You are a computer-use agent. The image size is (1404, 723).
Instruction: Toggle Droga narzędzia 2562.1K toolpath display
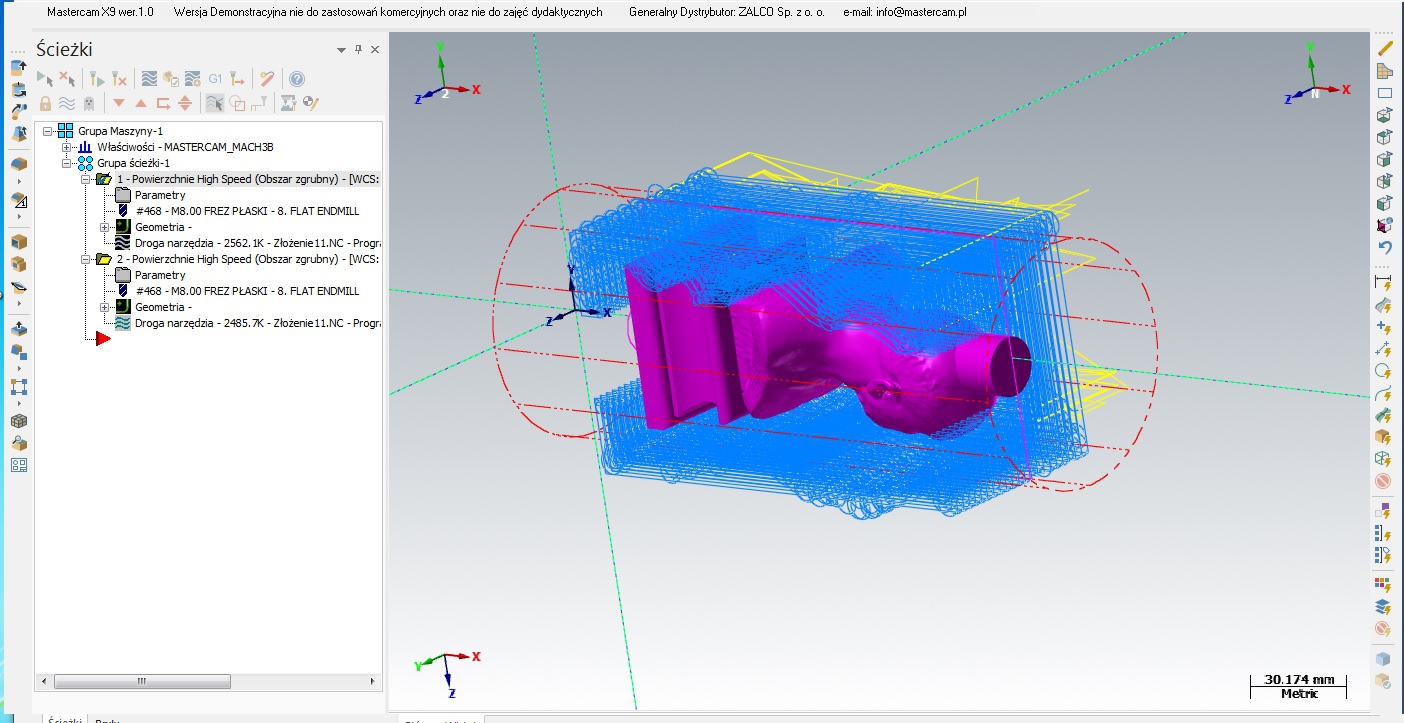122,243
